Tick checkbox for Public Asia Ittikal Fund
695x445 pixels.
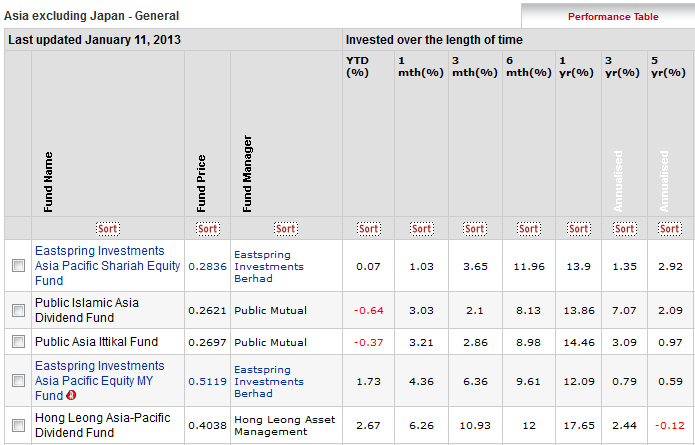click(x=18, y=342)
